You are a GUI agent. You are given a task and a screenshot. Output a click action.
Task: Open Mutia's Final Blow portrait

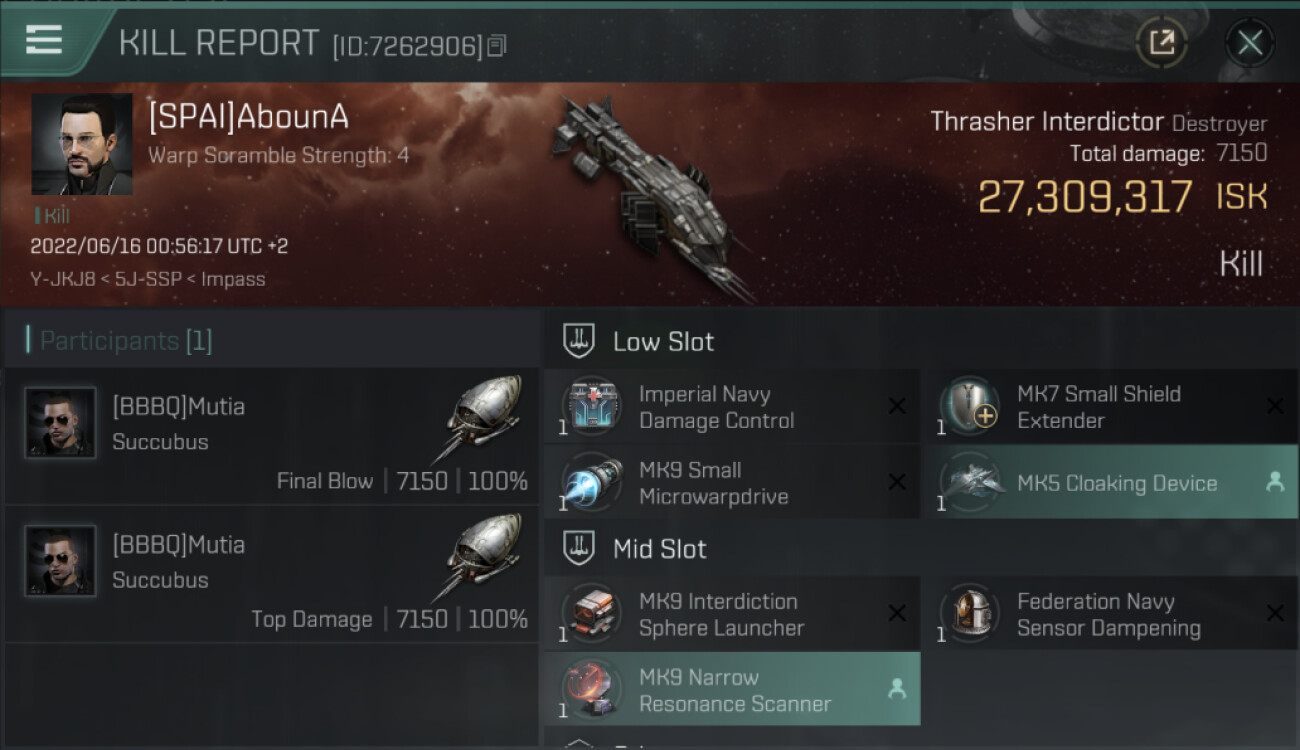(x=61, y=423)
